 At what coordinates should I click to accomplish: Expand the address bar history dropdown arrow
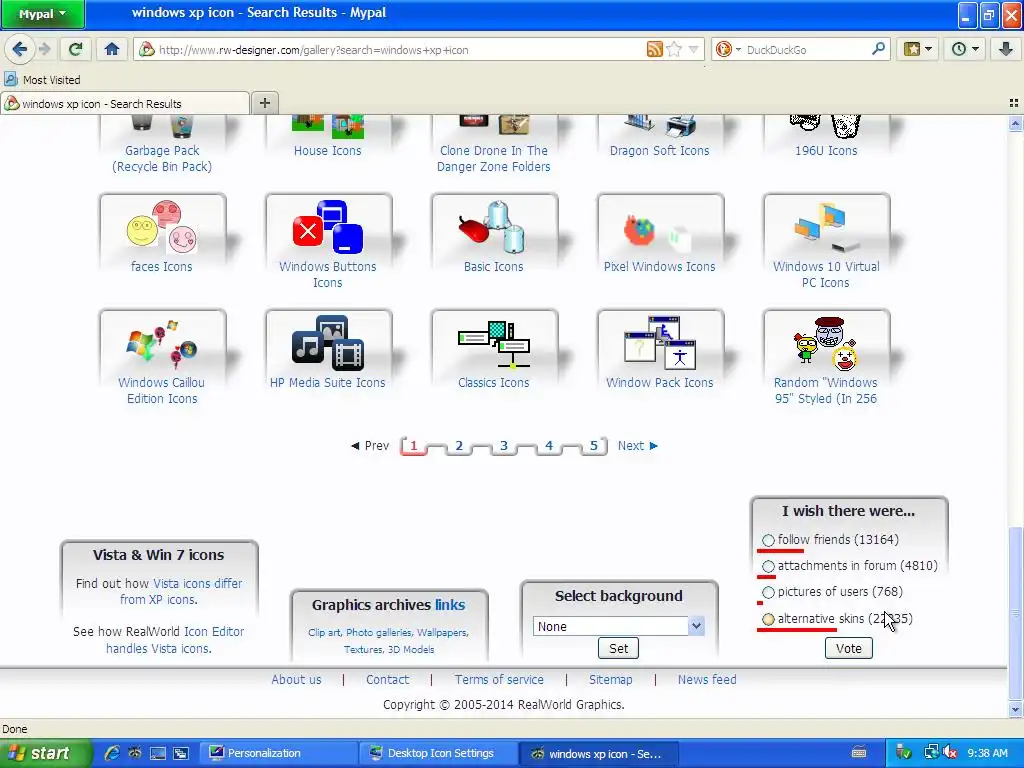pyautogui.click(x=694, y=50)
